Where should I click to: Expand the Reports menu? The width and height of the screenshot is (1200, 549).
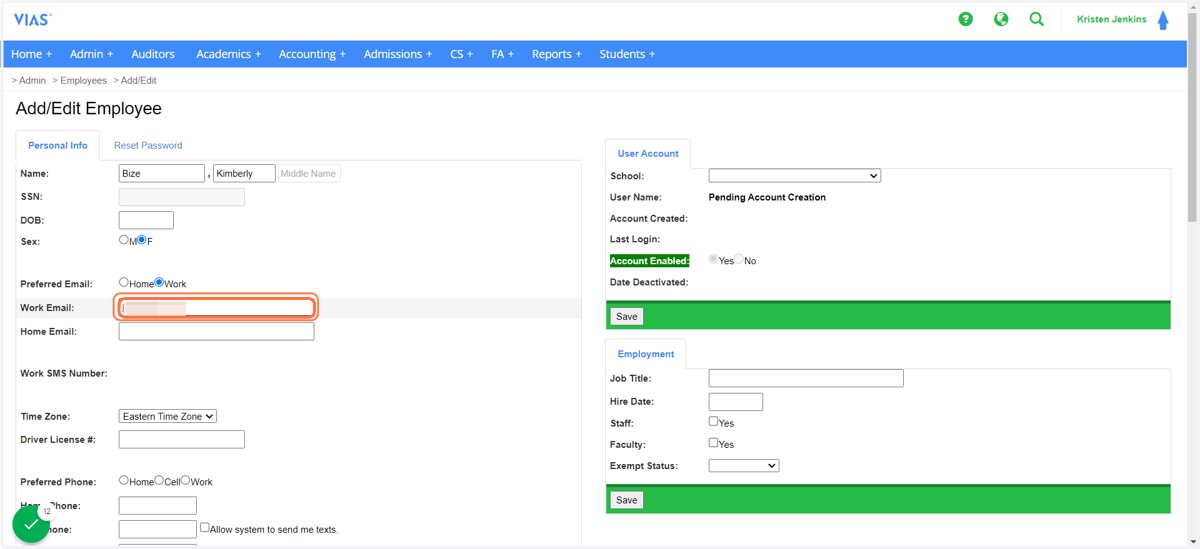tap(557, 54)
